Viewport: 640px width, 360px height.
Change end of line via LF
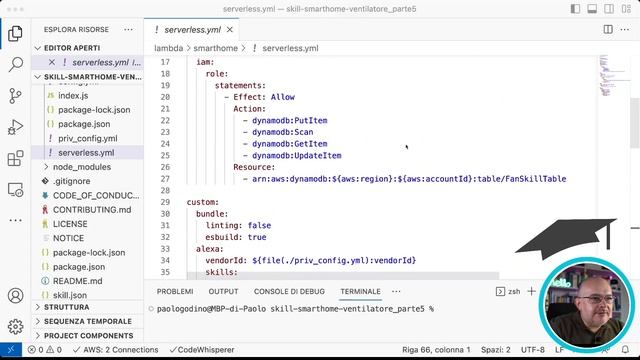(559, 350)
